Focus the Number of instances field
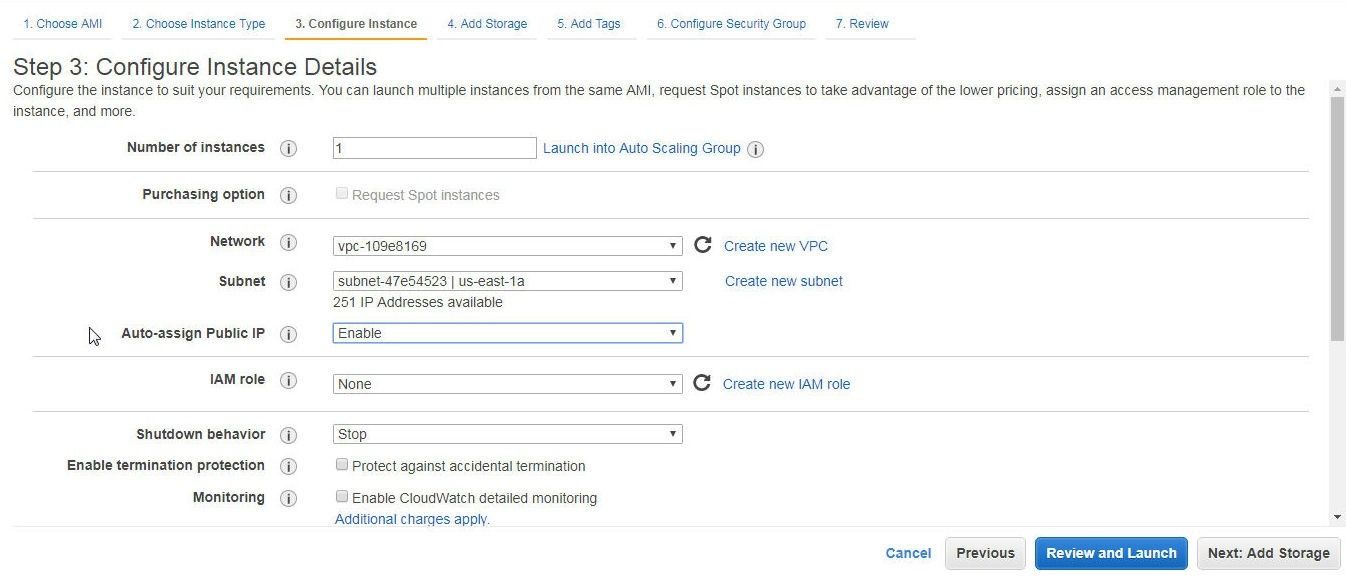This screenshot has height=587, width=1346. [x=435, y=148]
